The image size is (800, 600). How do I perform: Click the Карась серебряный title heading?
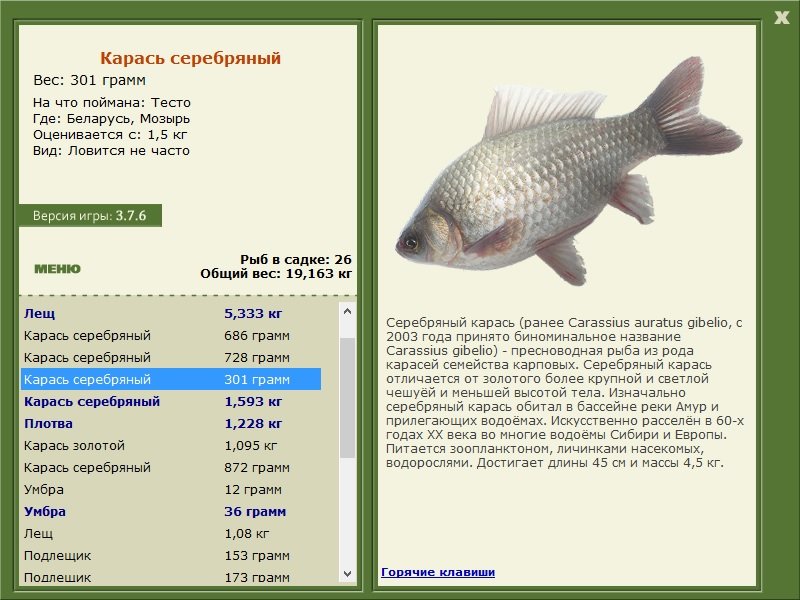[x=190, y=58]
